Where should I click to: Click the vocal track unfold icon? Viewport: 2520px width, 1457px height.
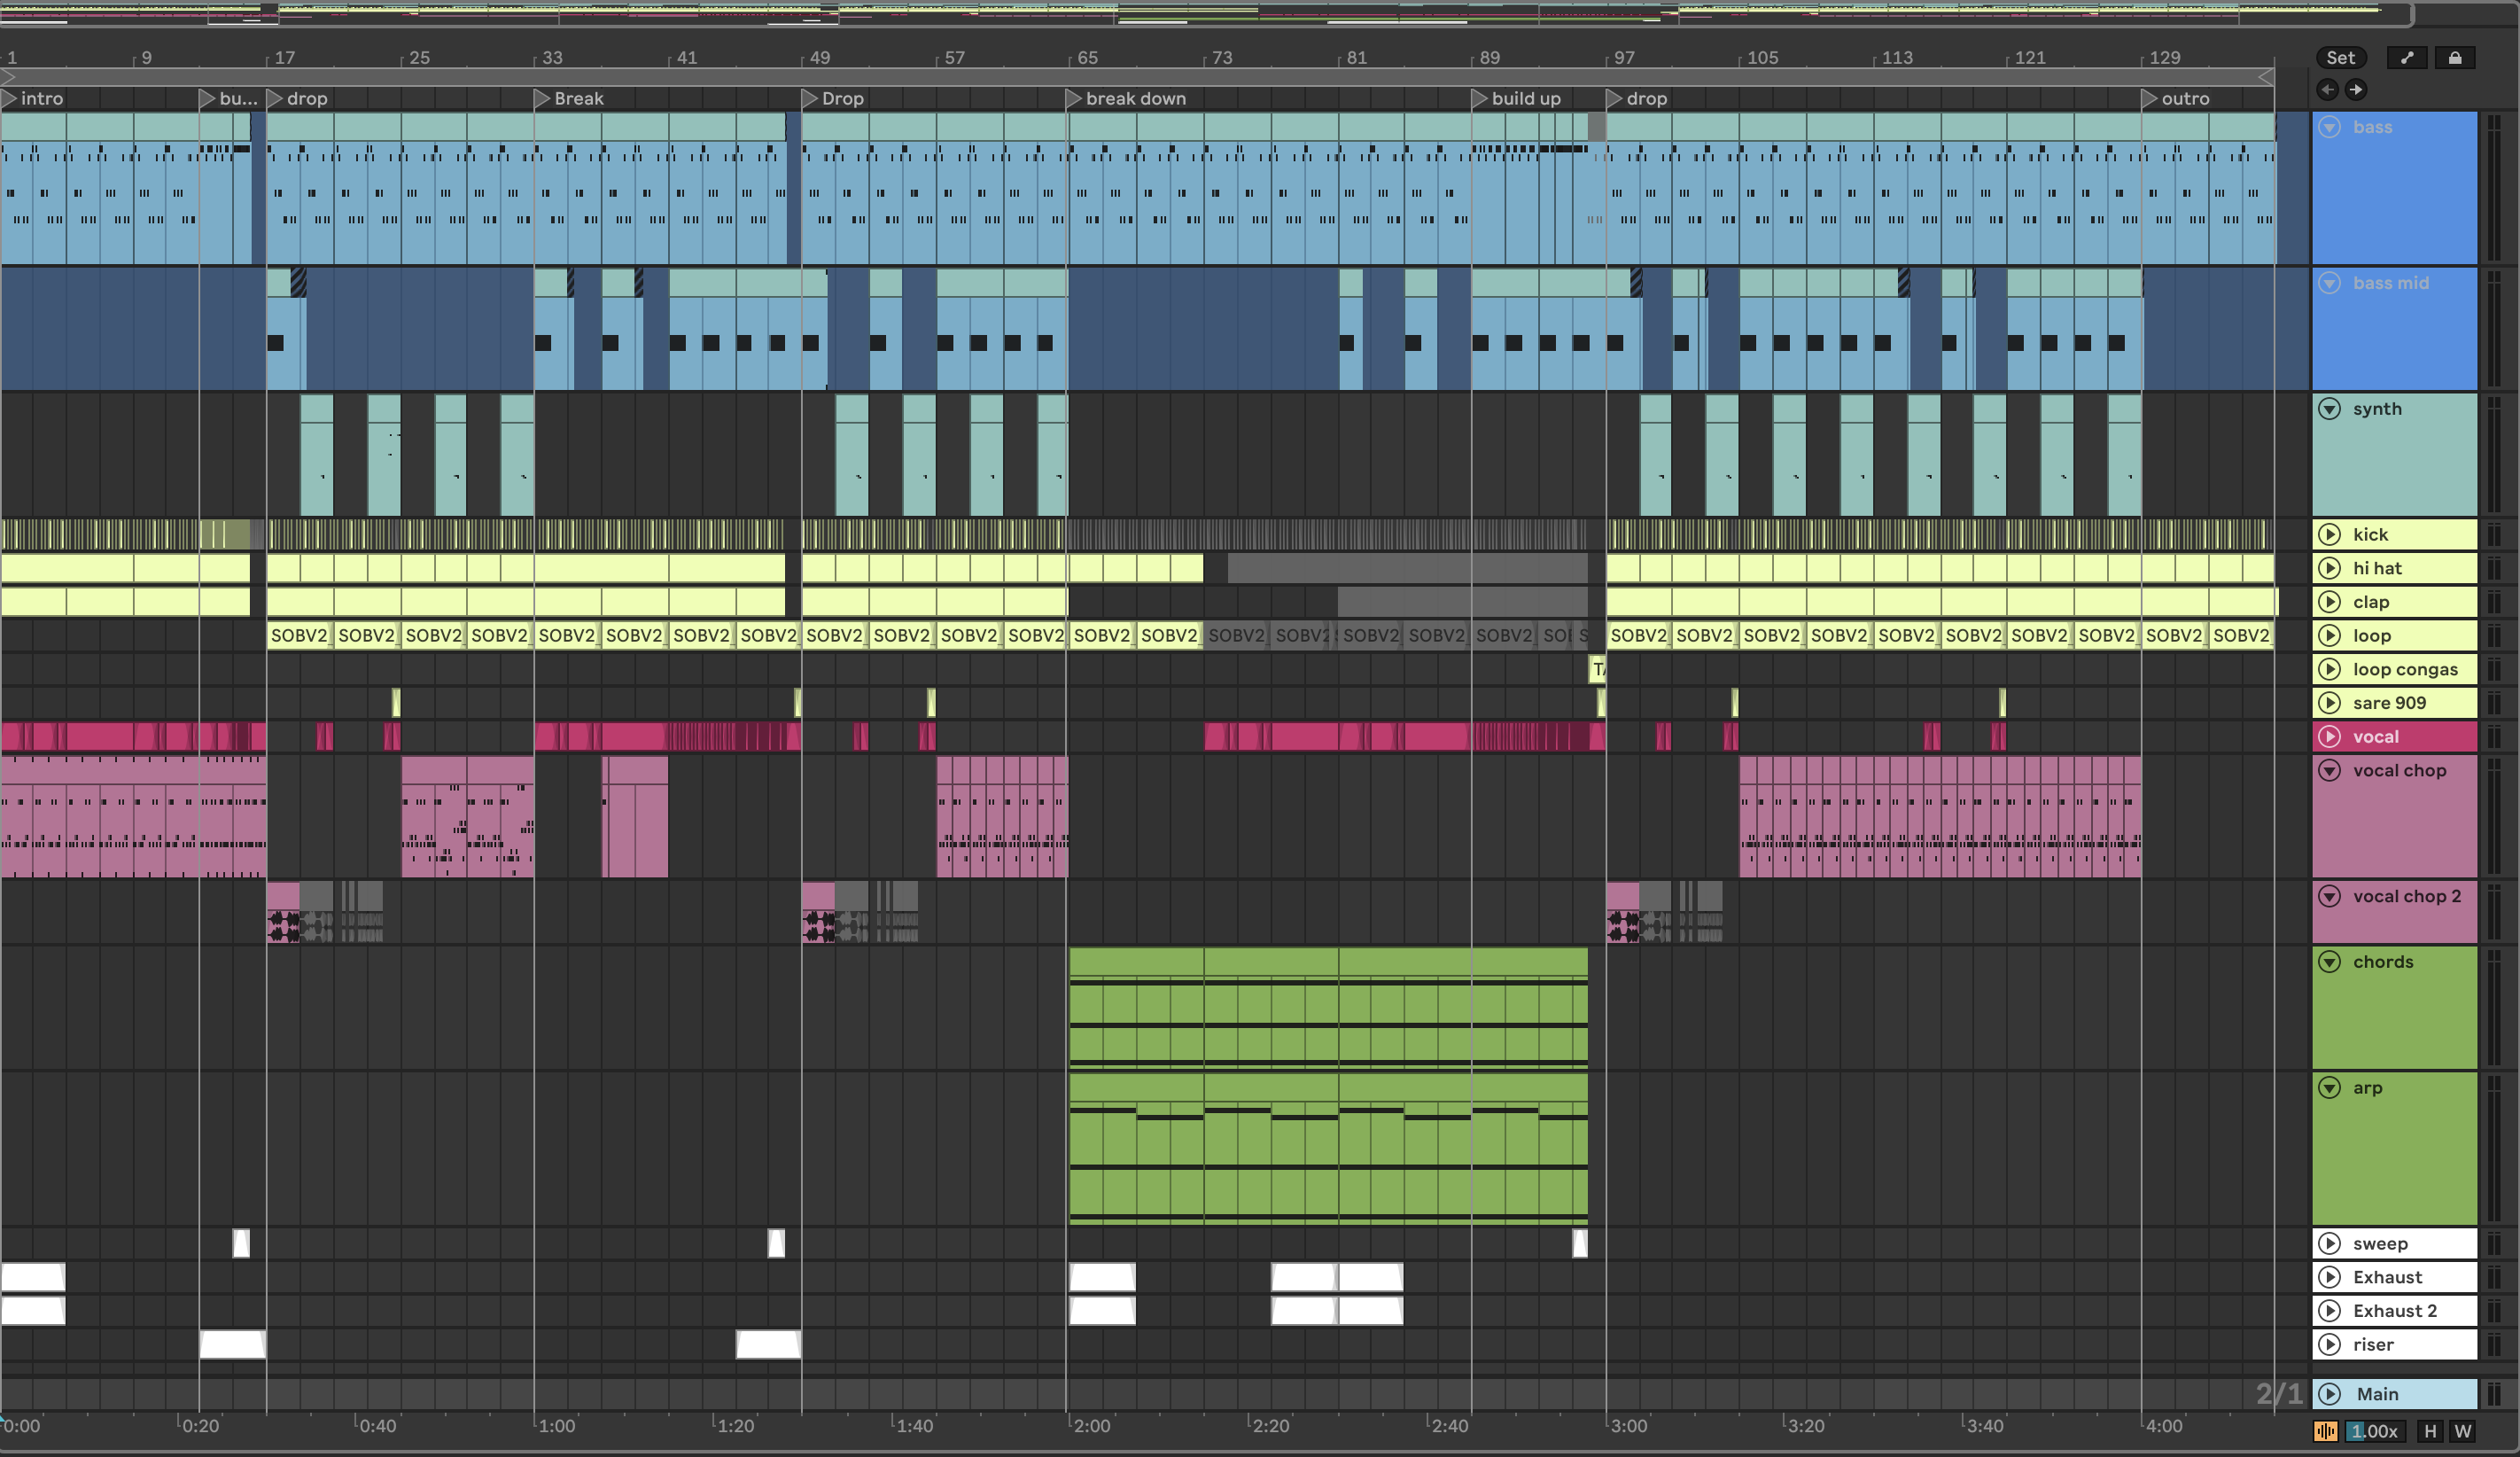(2329, 736)
